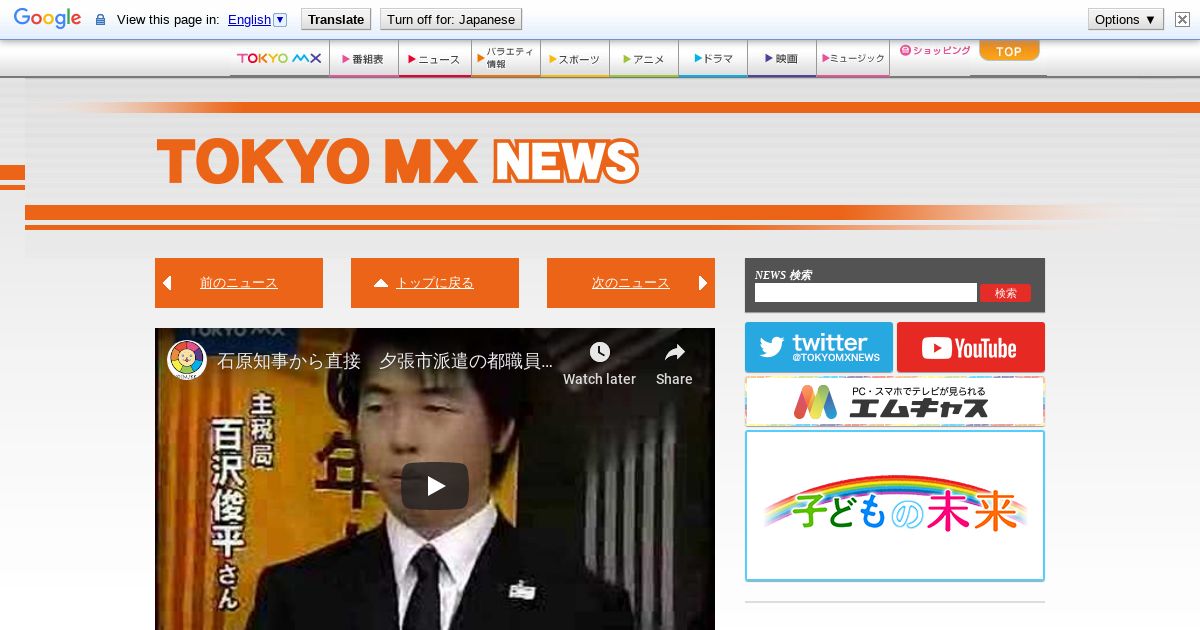Open the ミュージック menu item
Image resolution: width=1200 pixels, height=630 pixels.
pos(853,59)
